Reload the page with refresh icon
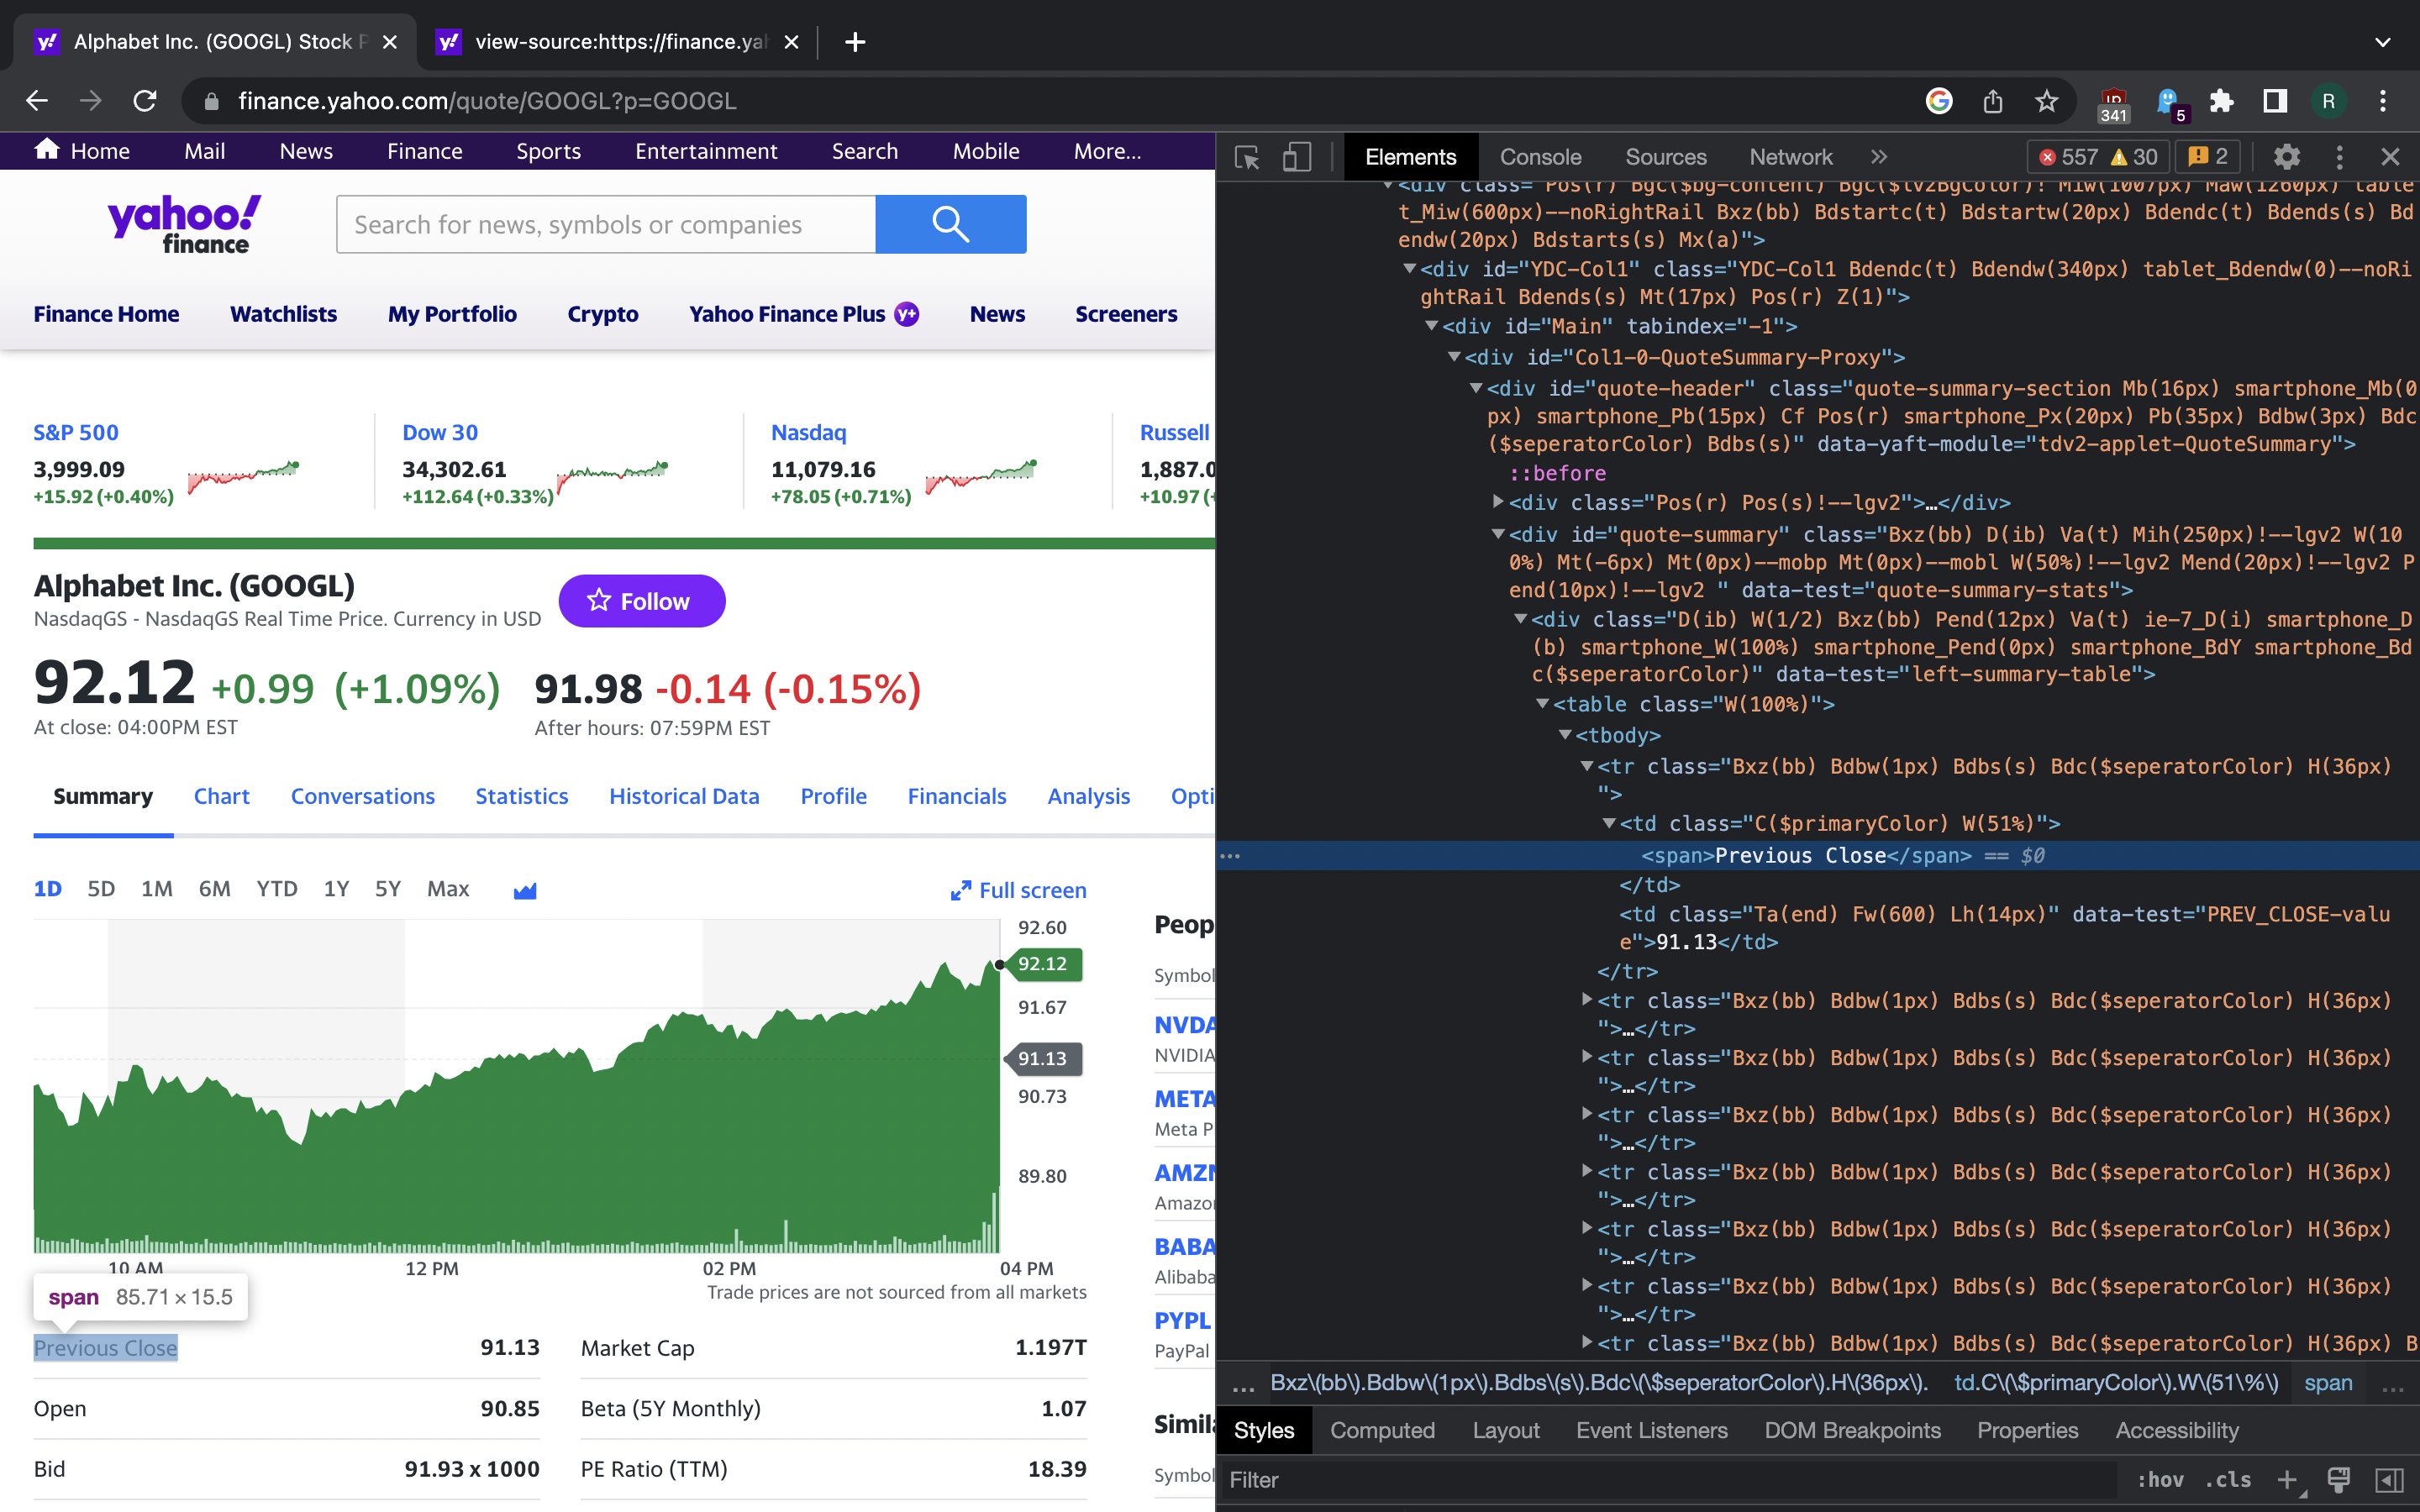The height and width of the screenshot is (1512, 2420). tap(145, 101)
